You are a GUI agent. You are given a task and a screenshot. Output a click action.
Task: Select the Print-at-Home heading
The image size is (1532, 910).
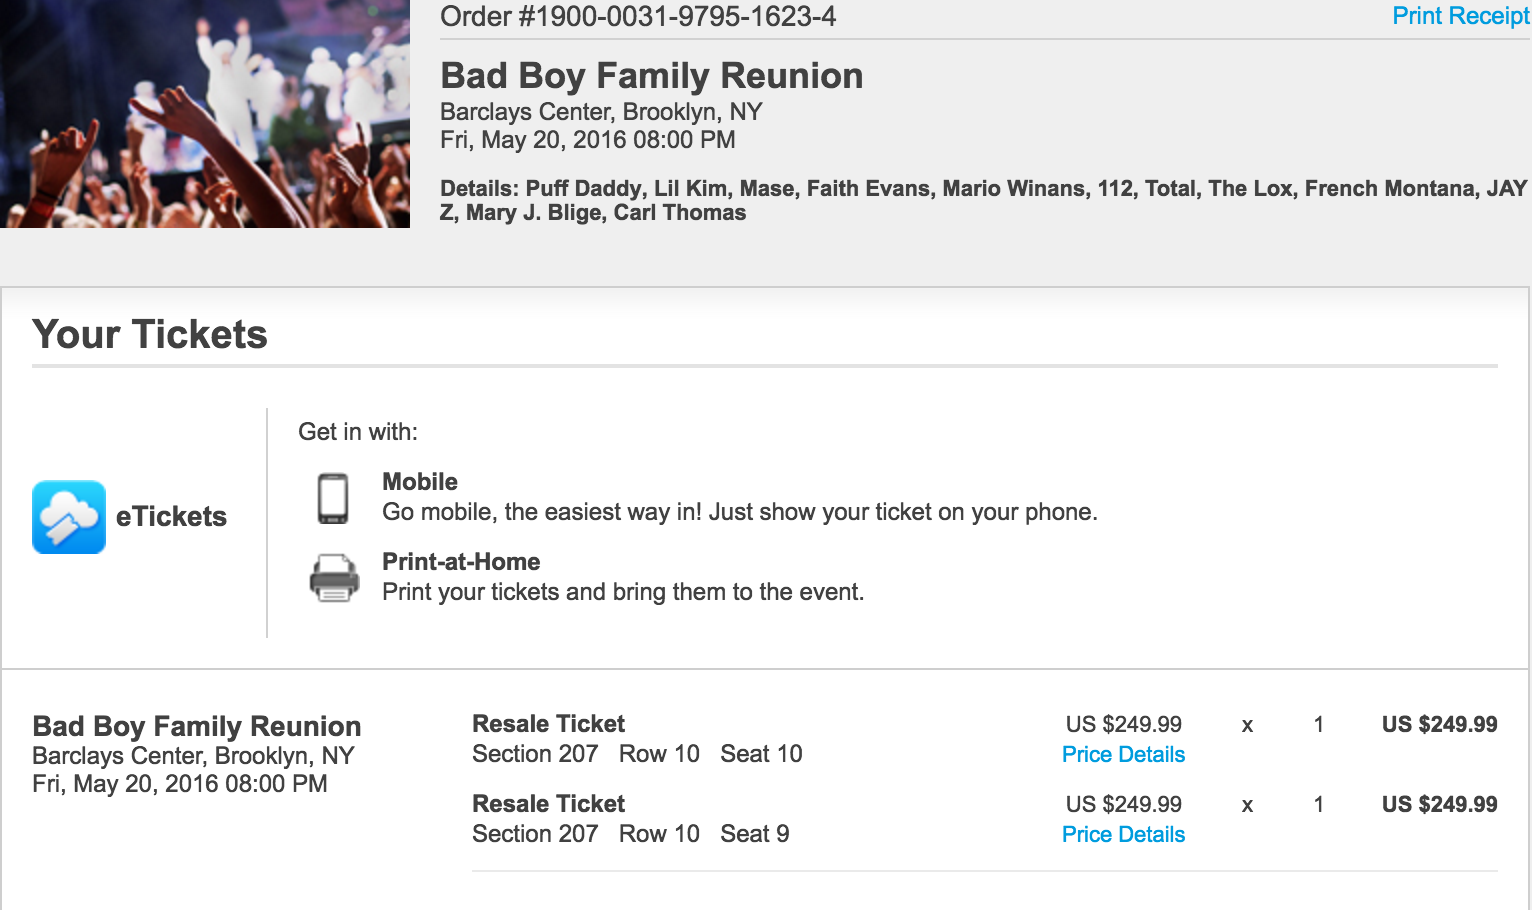pos(461,562)
